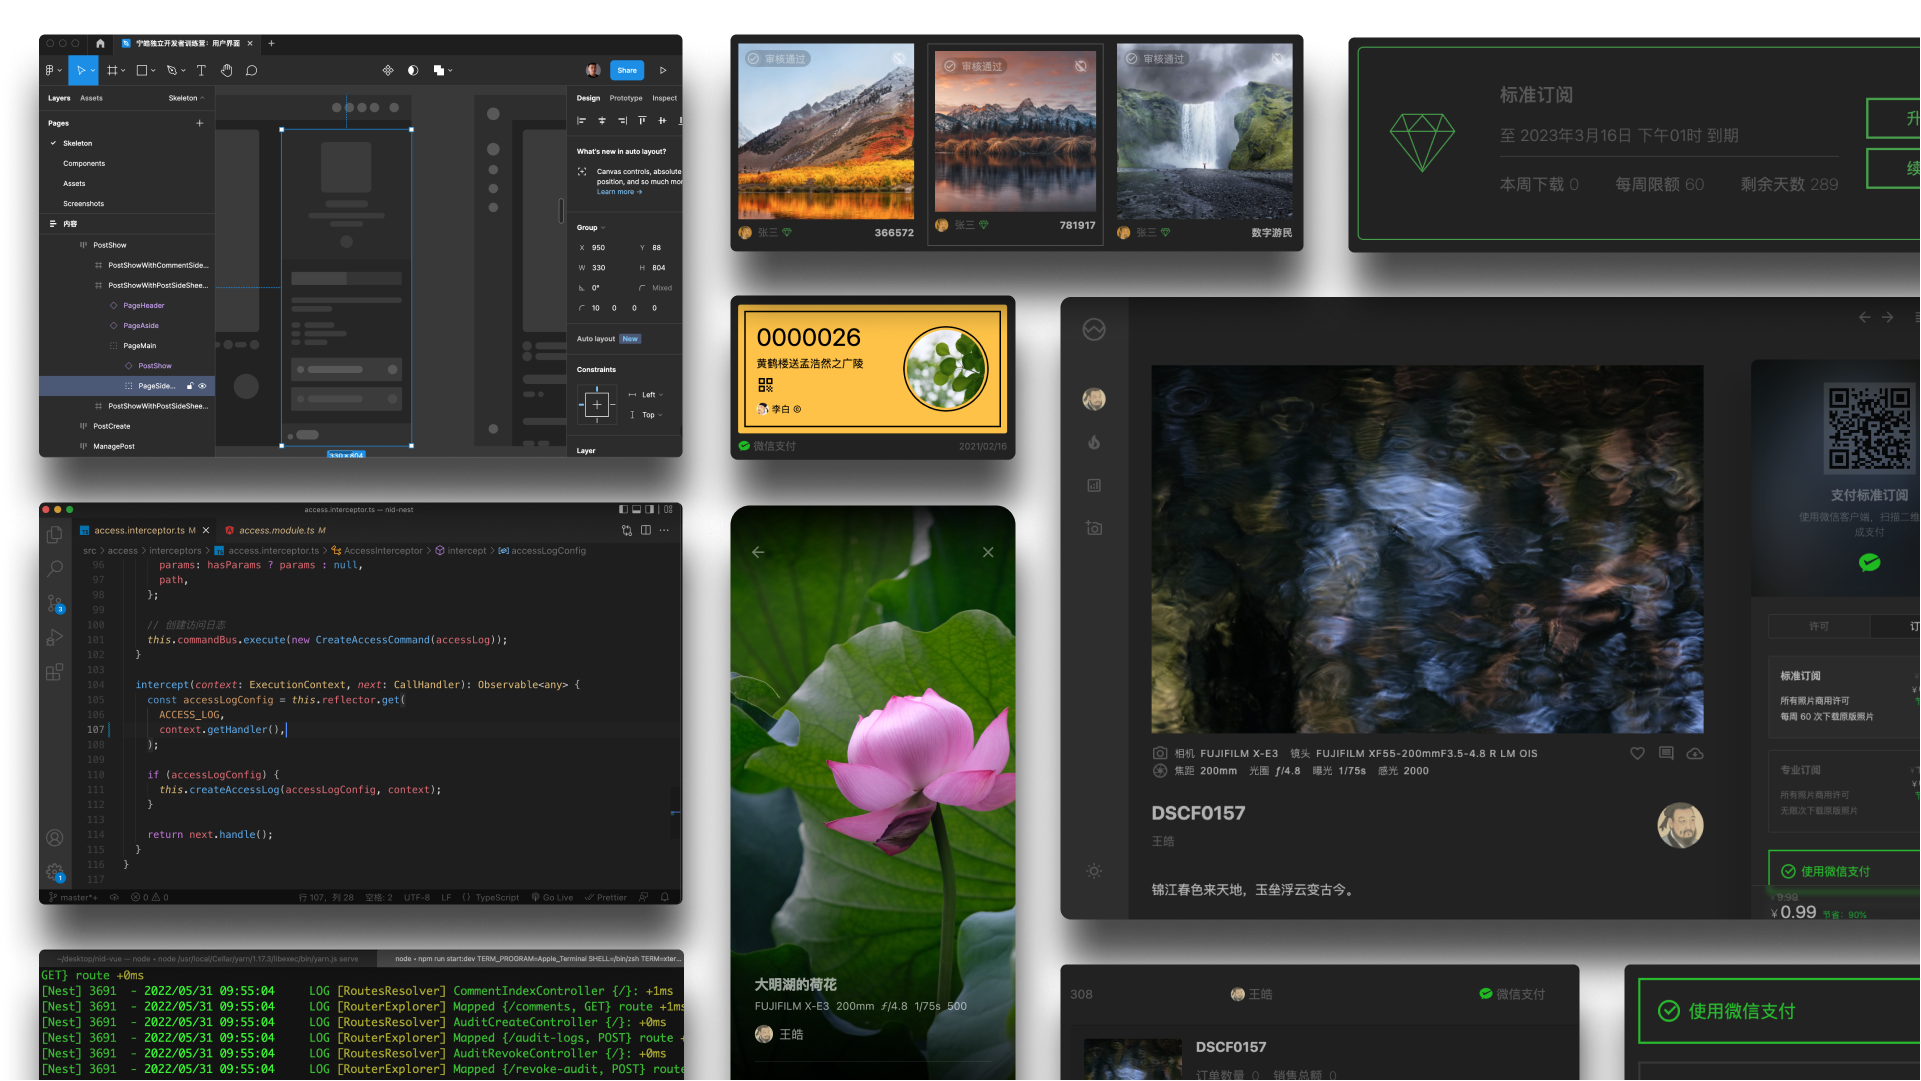The image size is (1921, 1081).
Task: Click the blue Share button
Action: (x=627, y=71)
